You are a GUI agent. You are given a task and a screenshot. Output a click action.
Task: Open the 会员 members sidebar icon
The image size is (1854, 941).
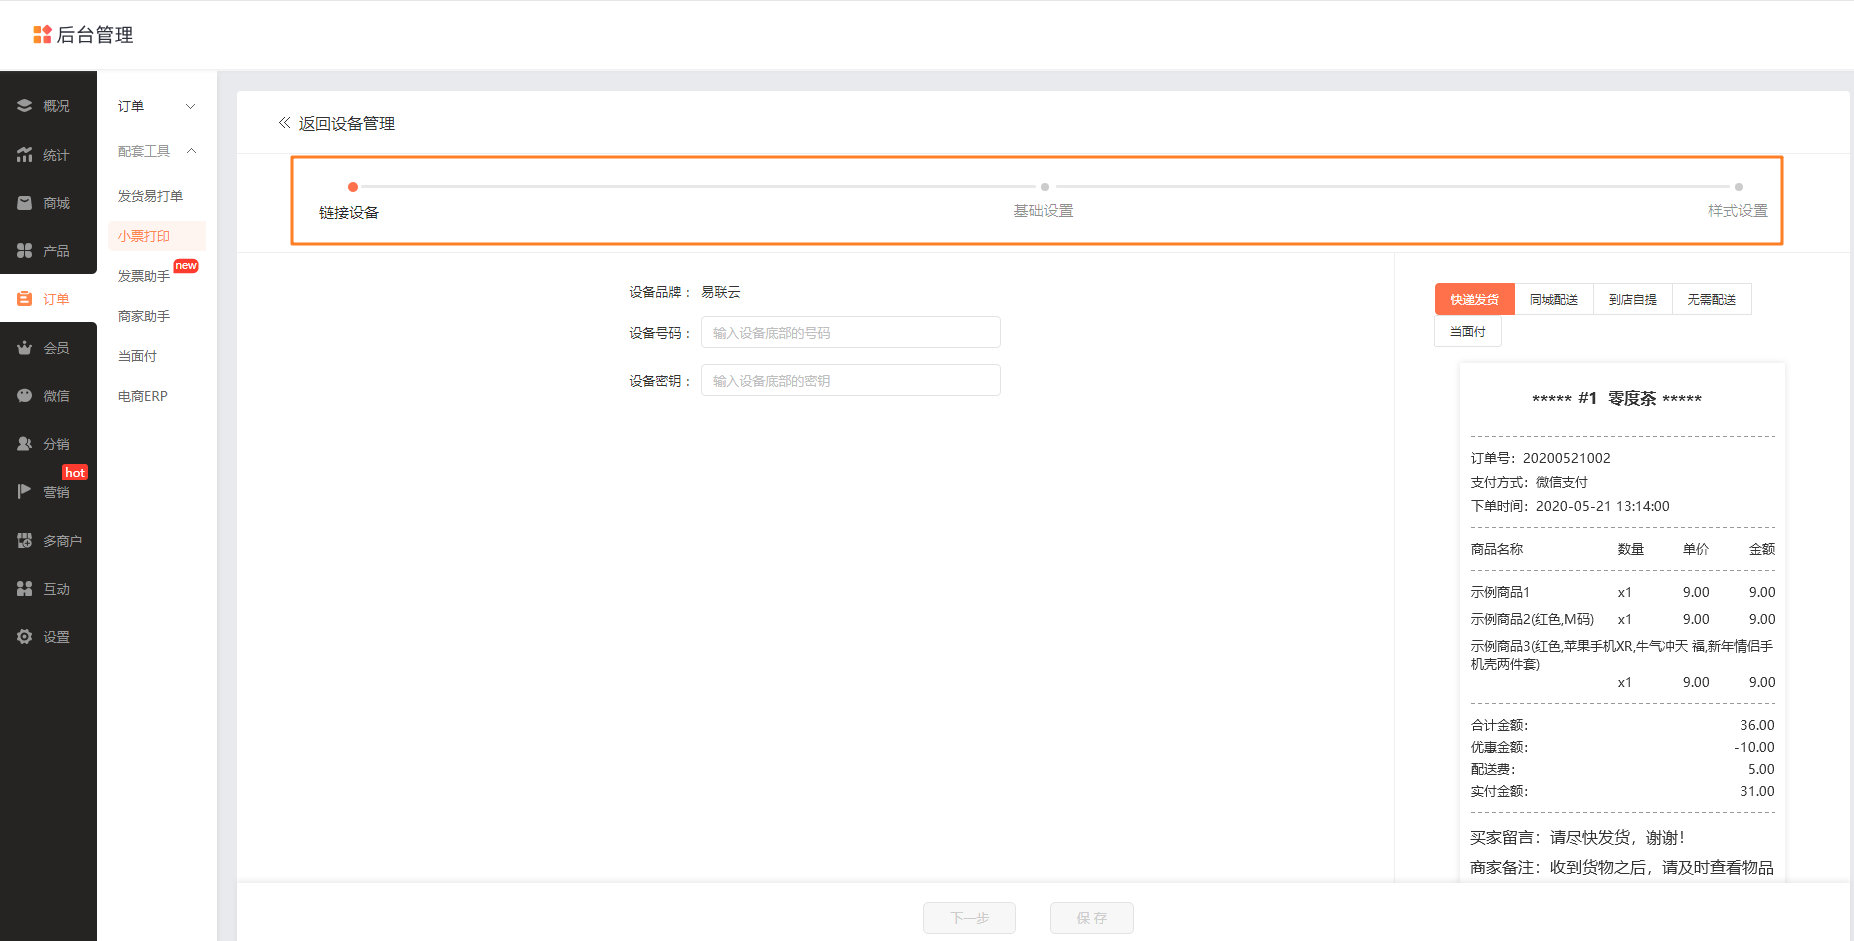[x=25, y=347]
